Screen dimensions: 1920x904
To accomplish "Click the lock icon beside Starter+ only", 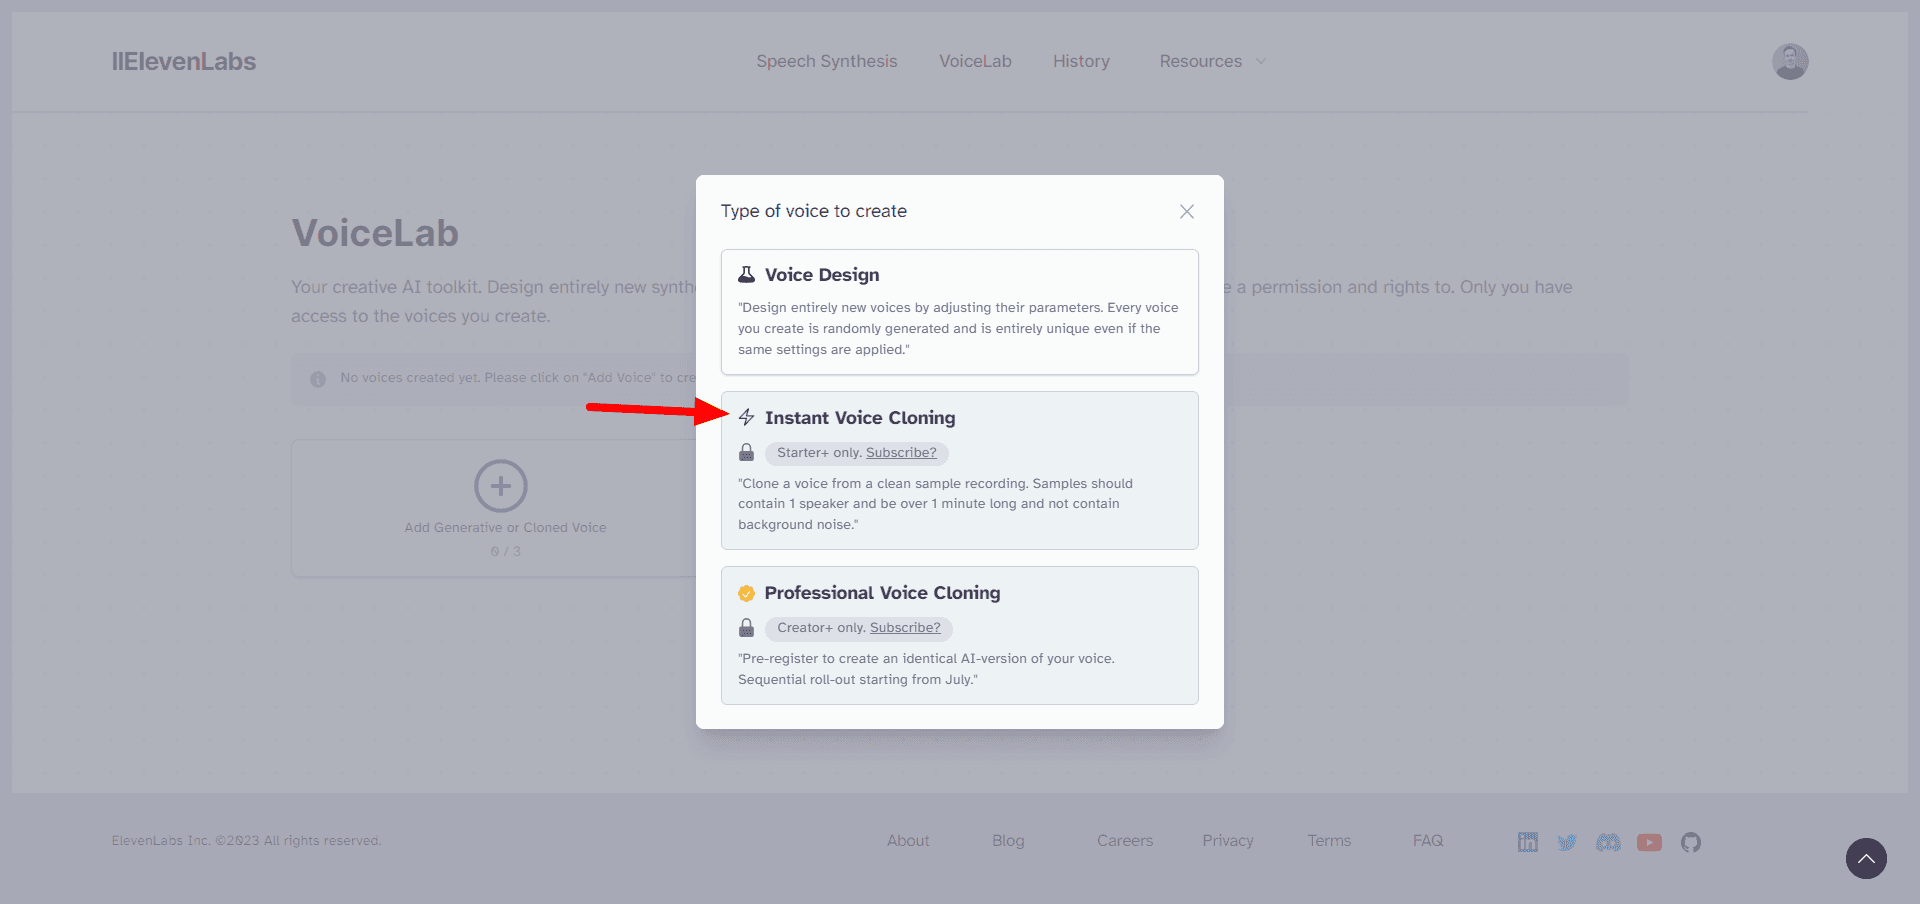I will pos(746,453).
